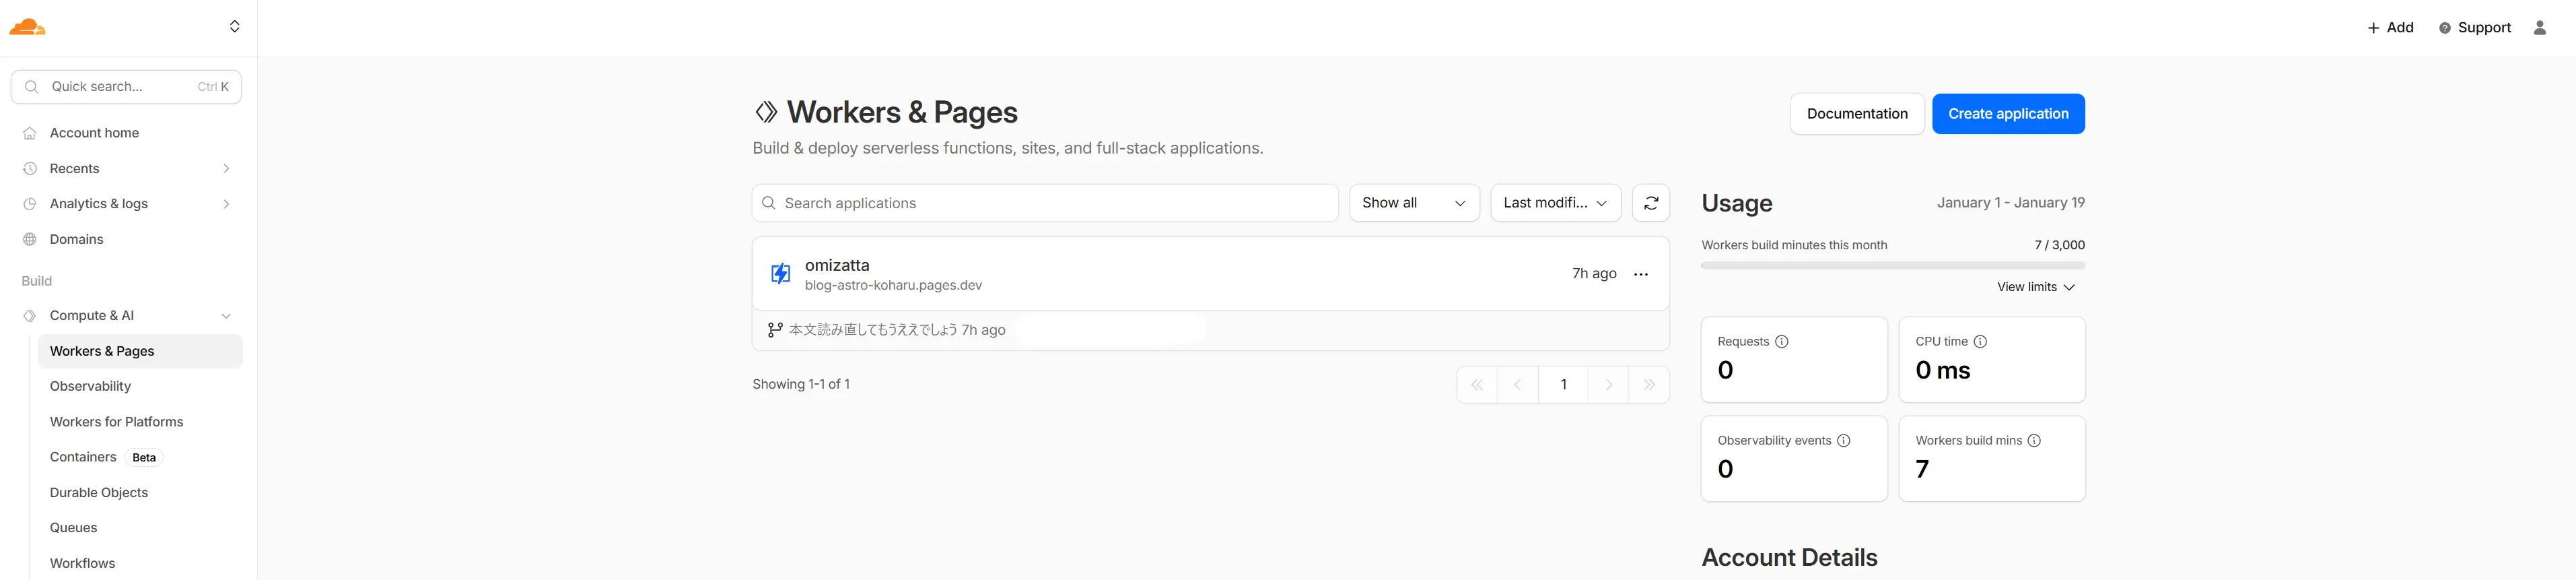Open the Last modified sort dropdown
This screenshot has height=580, width=2576.
pyautogui.click(x=1554, y=203)
